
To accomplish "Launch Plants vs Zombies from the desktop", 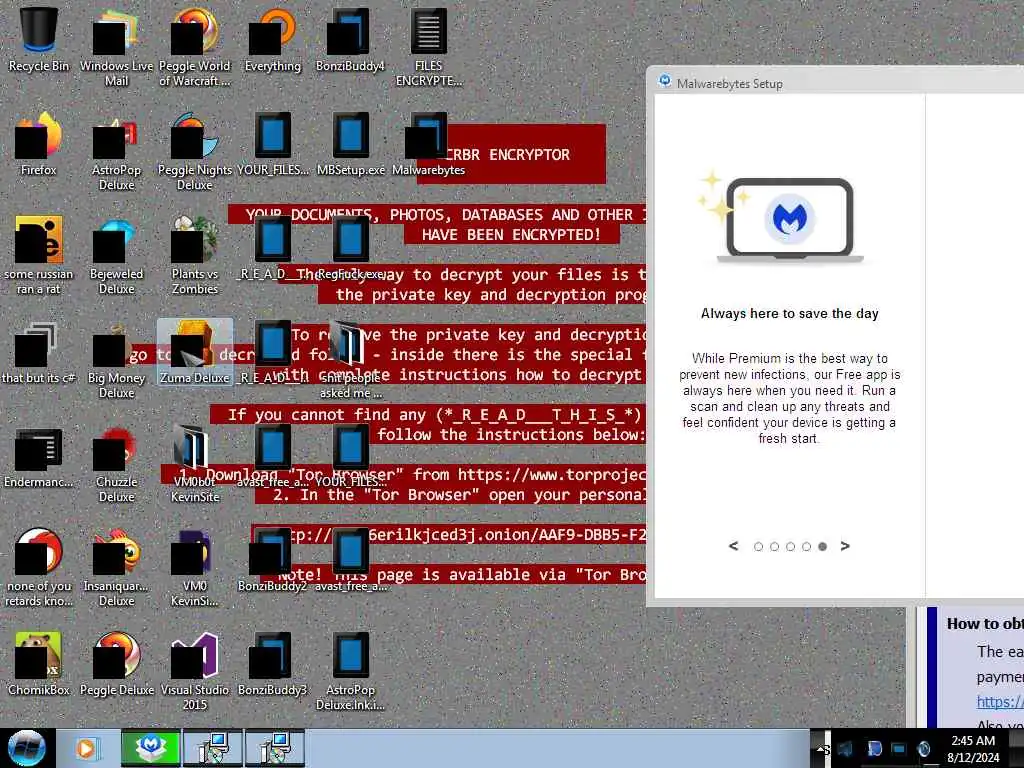I will (195, 255).
